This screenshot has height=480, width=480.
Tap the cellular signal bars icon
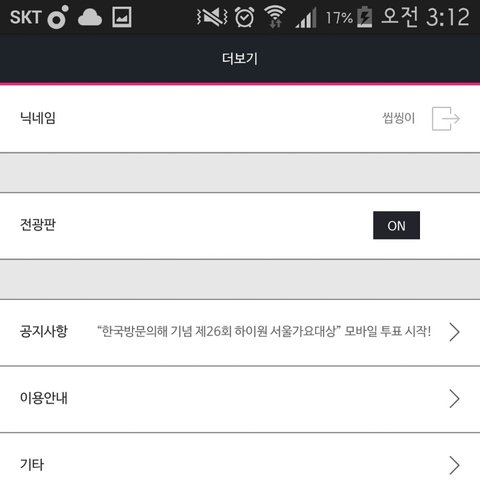(306, 17)
